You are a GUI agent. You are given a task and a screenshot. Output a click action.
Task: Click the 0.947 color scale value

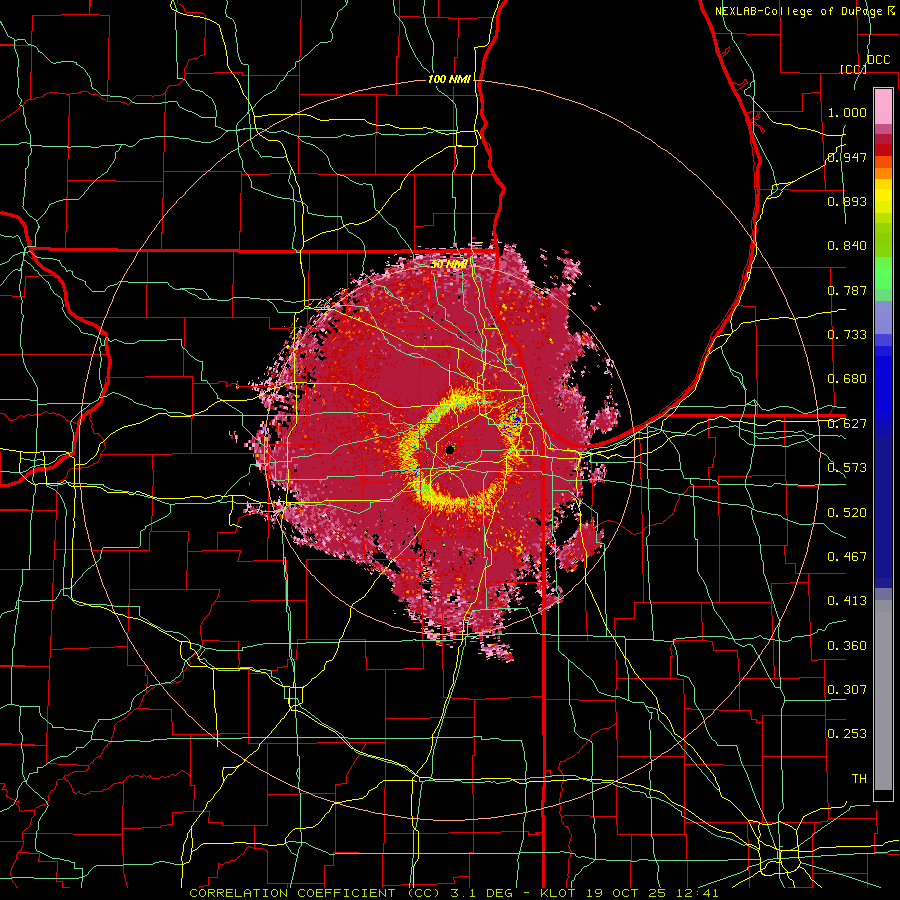tap(847, 157)
